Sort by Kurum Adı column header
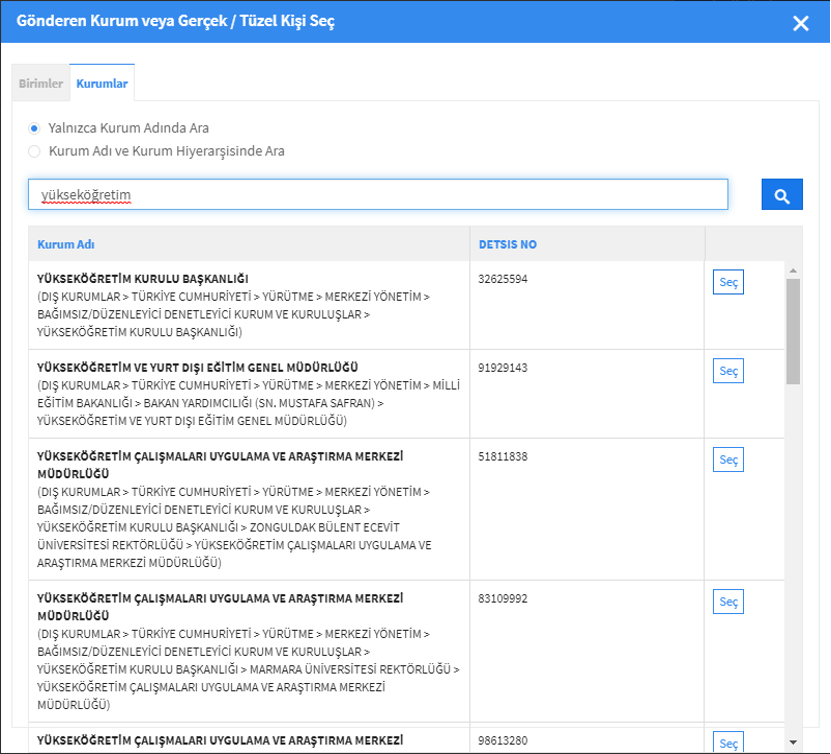The image size is (831, 754). pyautogui.click(x=66, y=244)
